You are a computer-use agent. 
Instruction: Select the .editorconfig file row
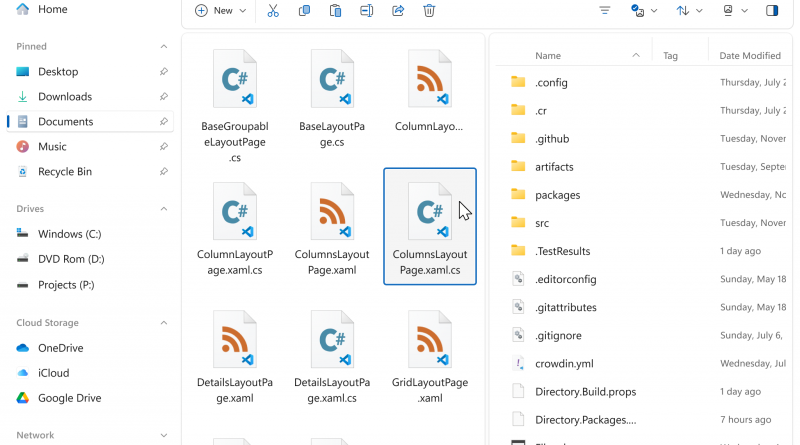[x=644, y=279]
